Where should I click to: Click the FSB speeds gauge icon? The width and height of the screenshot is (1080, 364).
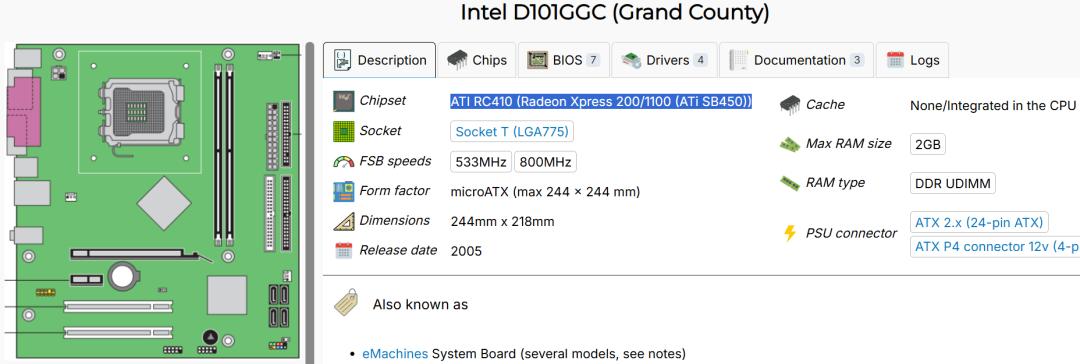click(343, 161)
